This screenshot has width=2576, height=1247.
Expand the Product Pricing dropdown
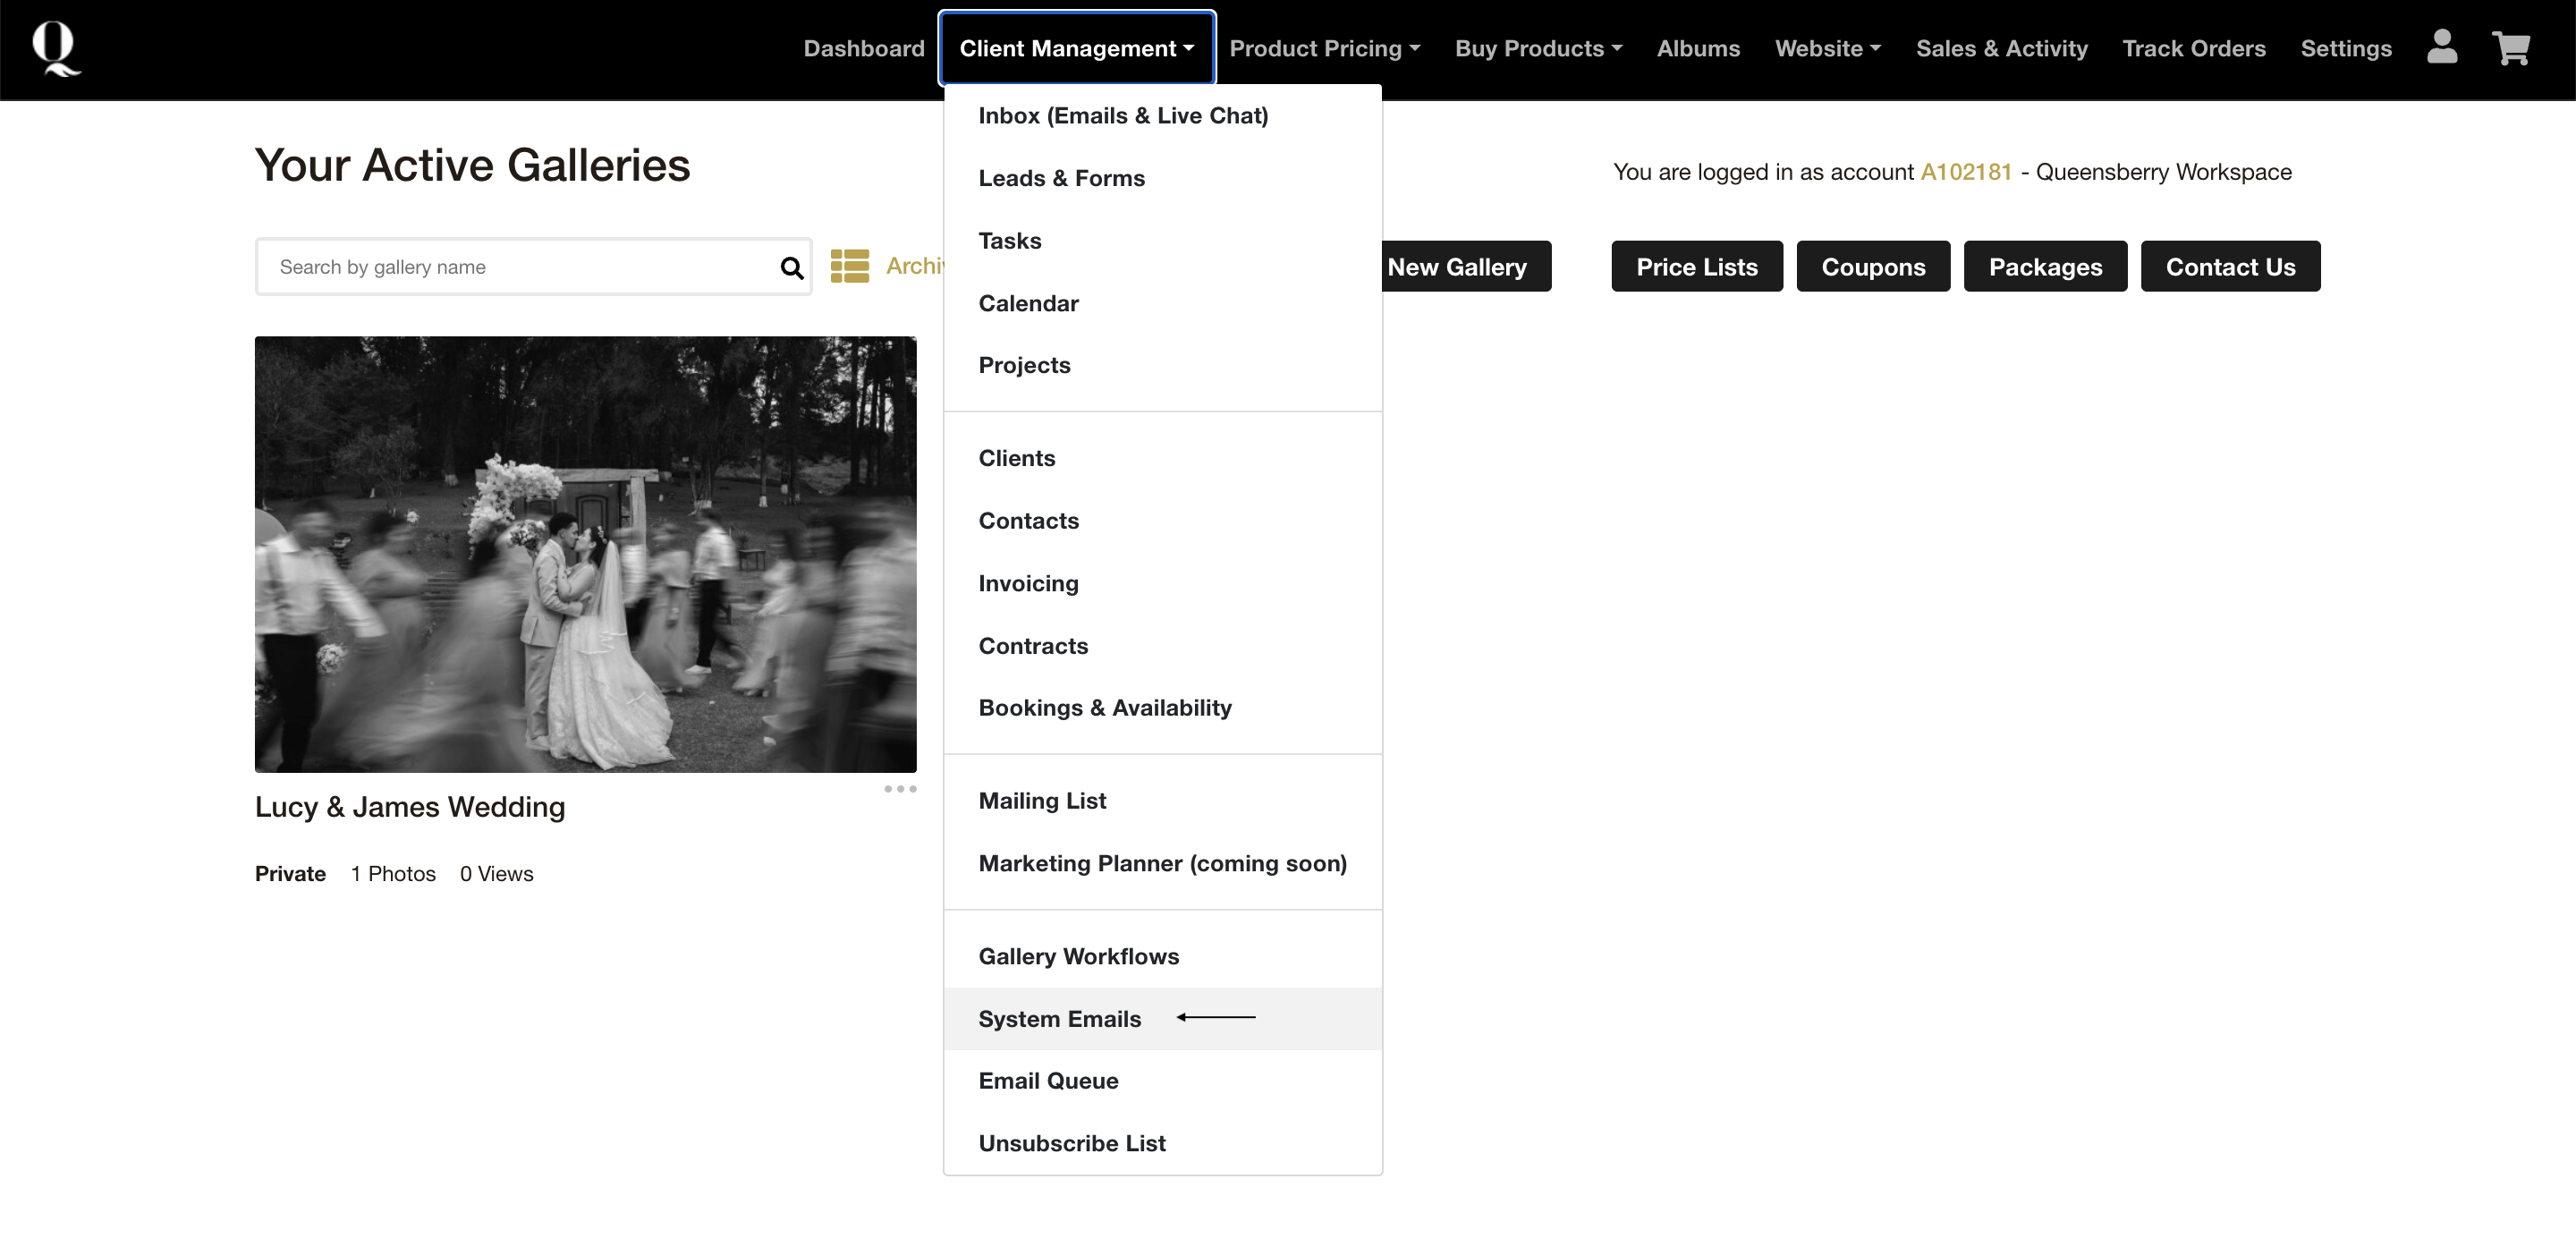(1324, 48)
